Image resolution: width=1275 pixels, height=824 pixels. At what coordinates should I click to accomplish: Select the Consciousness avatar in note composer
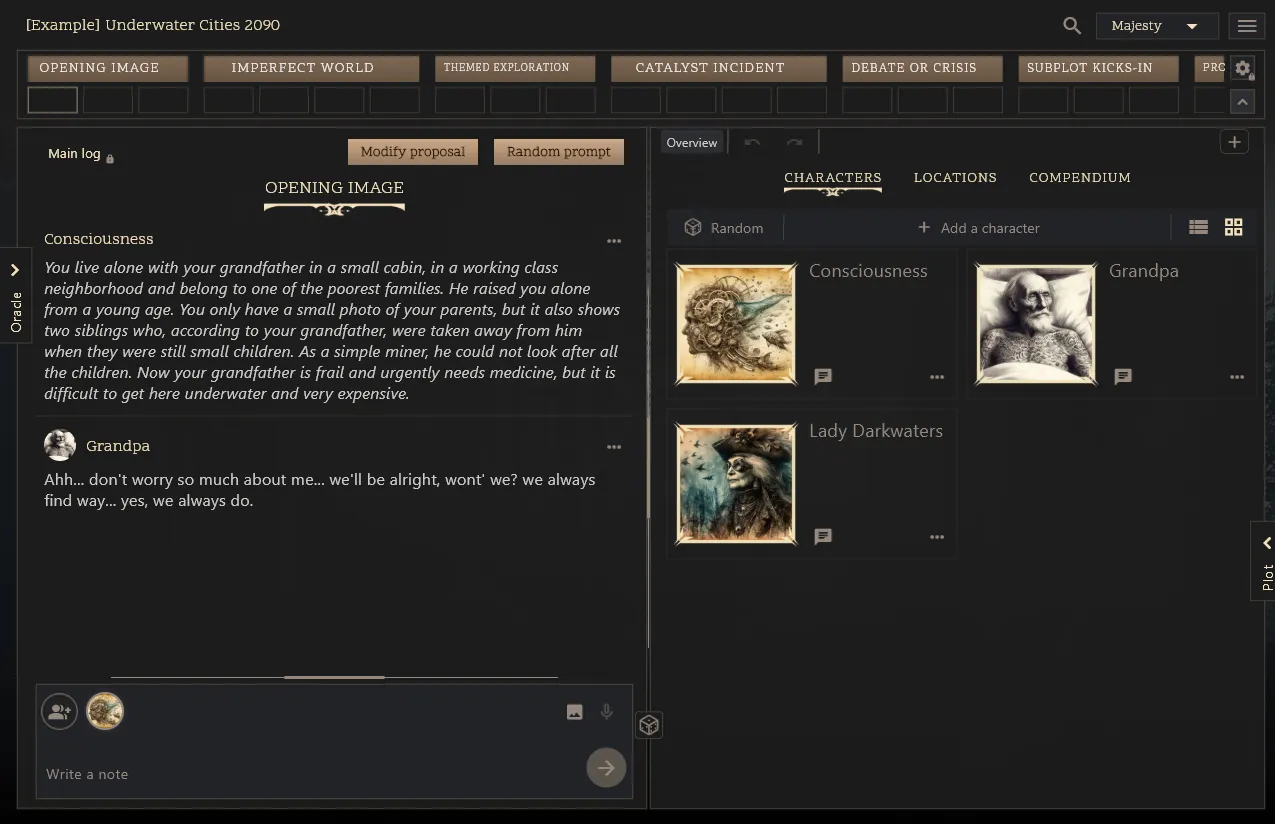(x=105, y=712)
